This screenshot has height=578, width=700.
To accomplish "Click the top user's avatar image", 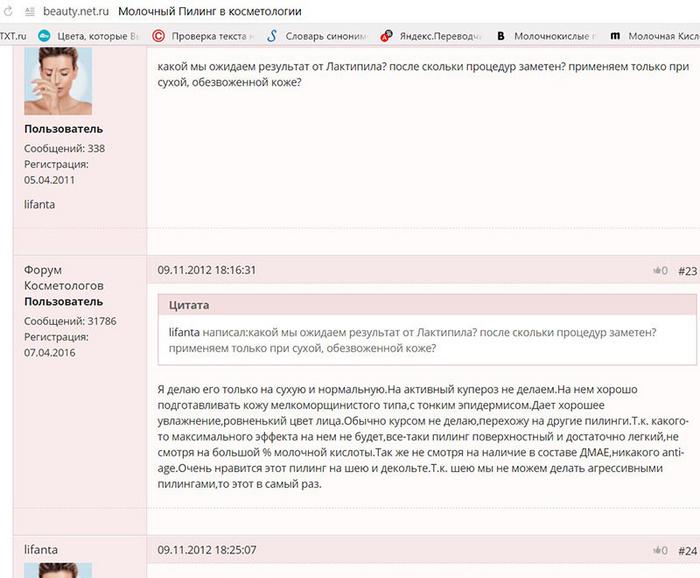I will tap(57, 80).
